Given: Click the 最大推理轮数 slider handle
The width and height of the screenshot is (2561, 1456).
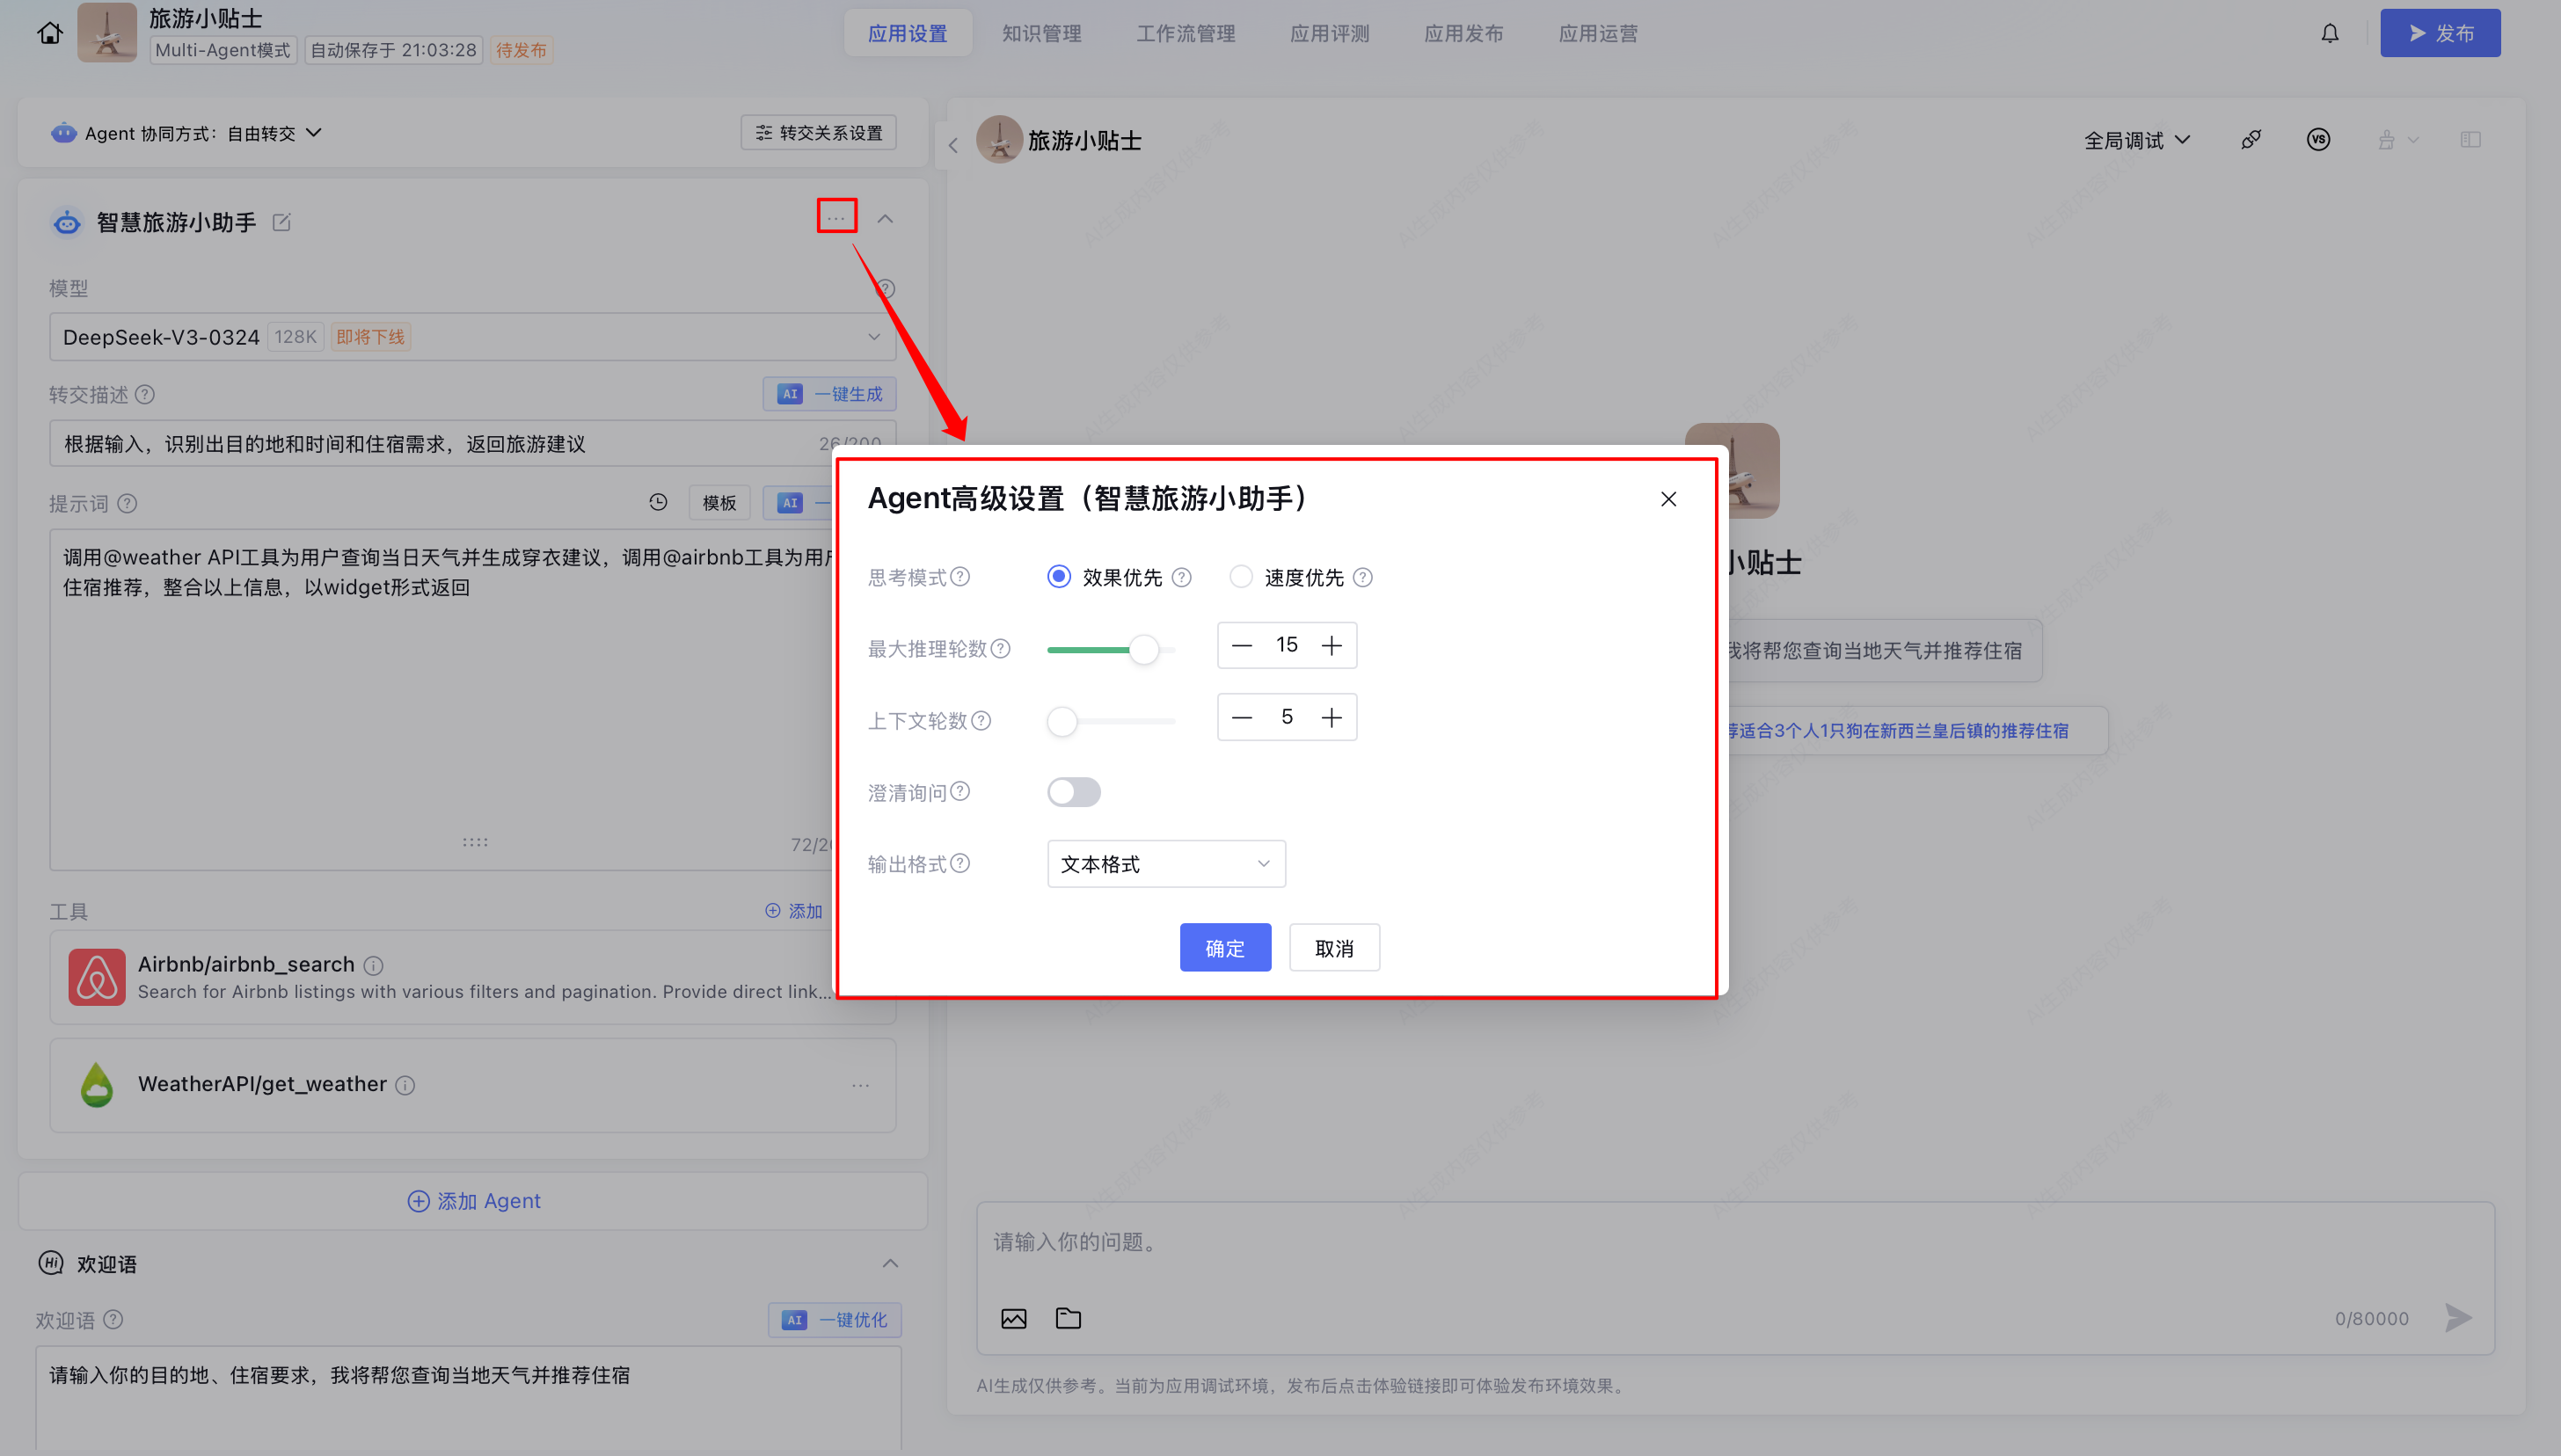Looking at the screenshot, I should (1143, 650).
